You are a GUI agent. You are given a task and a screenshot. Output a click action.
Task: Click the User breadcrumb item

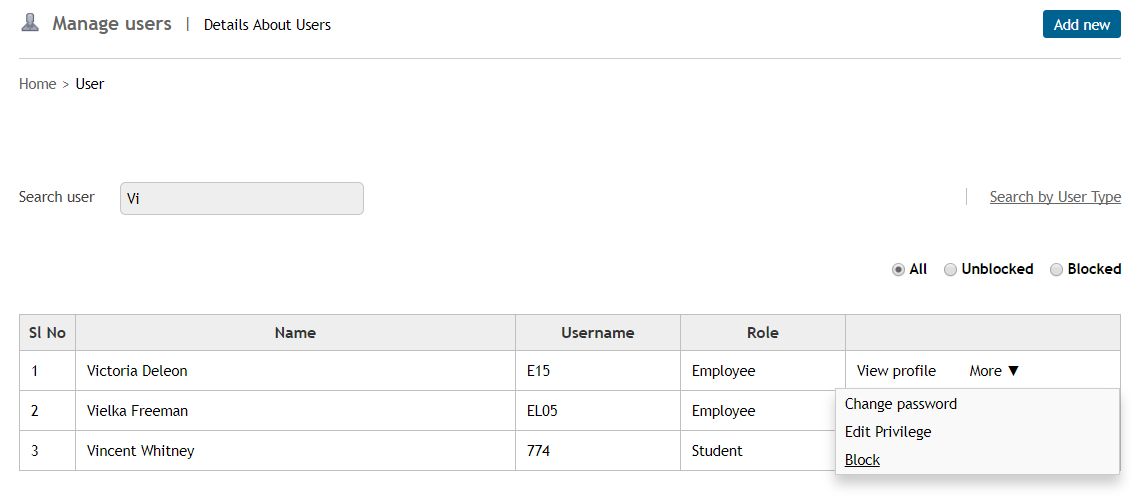pos(90,84)
